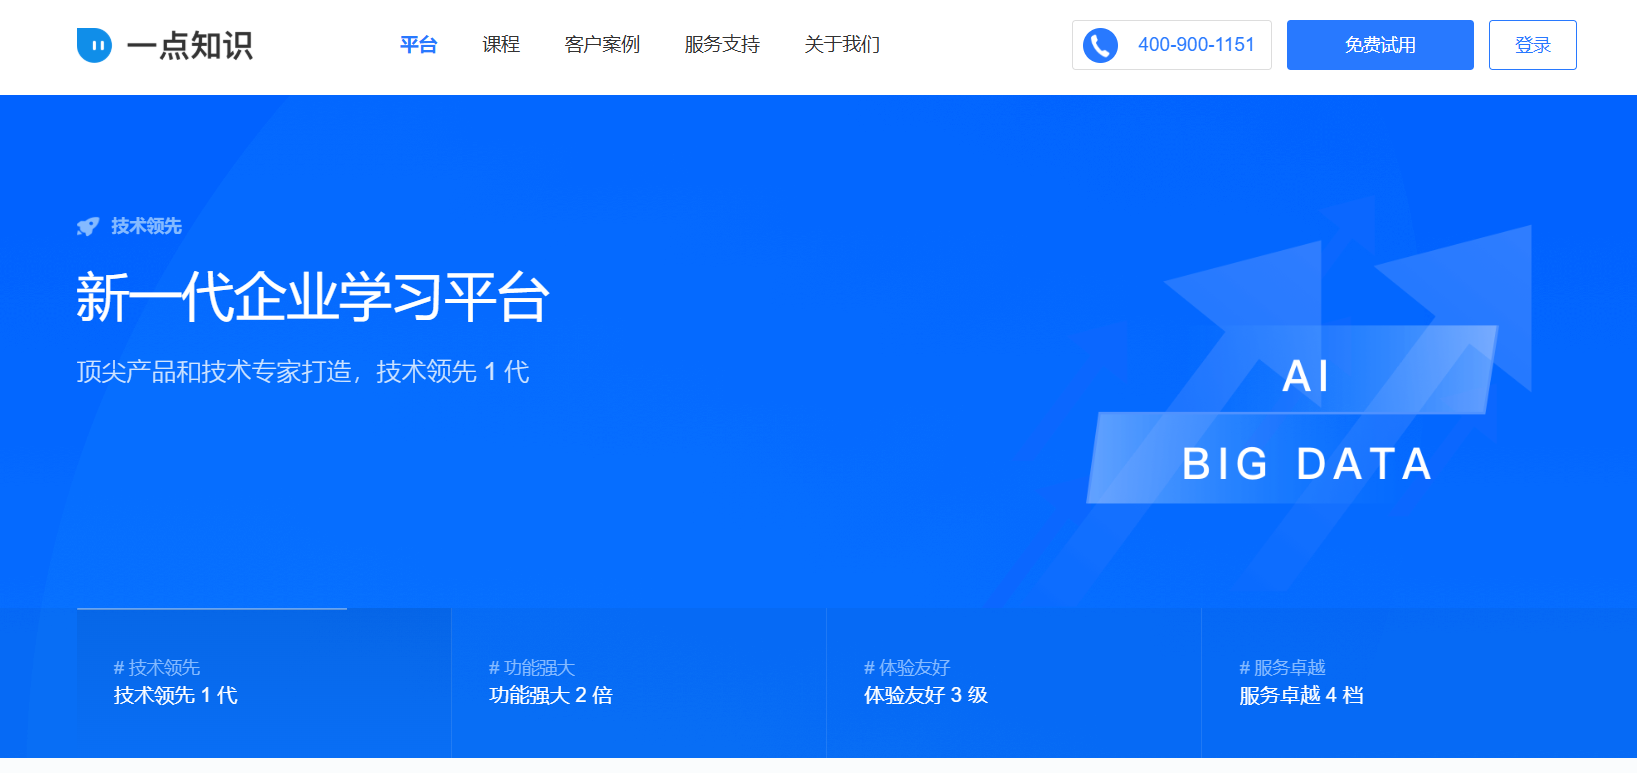1637x773 pixels.
Task: Open 服务支持 from the top navigation
Action: click(x=722, y=45)
